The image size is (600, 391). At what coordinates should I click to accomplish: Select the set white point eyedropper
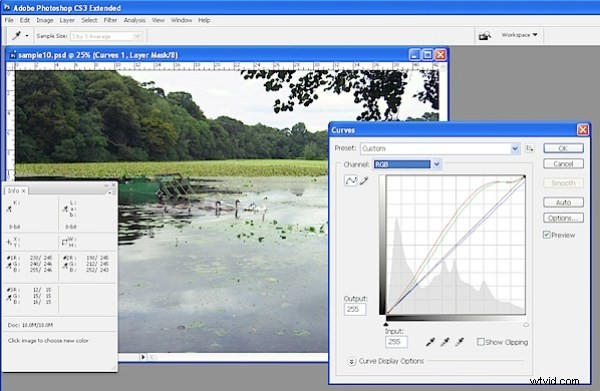pos(459,342)
